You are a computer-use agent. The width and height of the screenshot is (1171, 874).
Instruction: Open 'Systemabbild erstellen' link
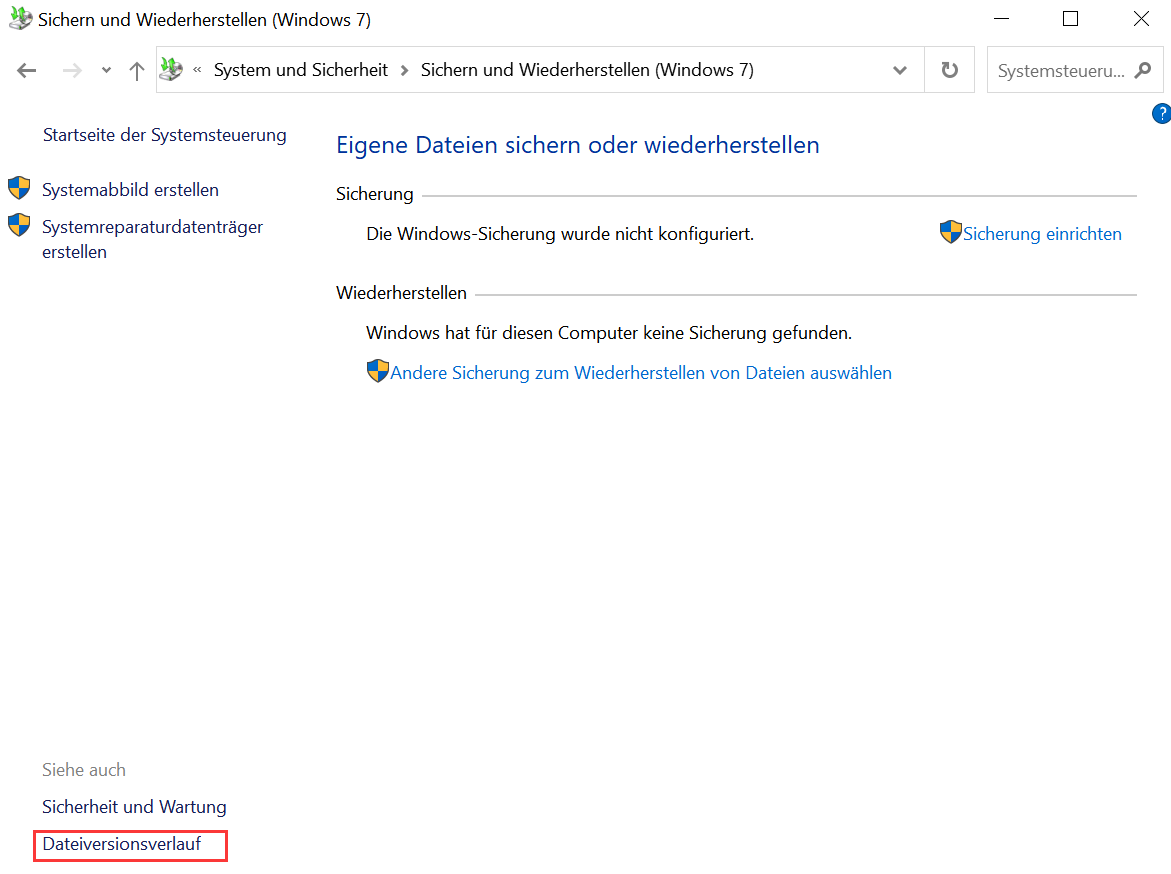tap(130, 190)
